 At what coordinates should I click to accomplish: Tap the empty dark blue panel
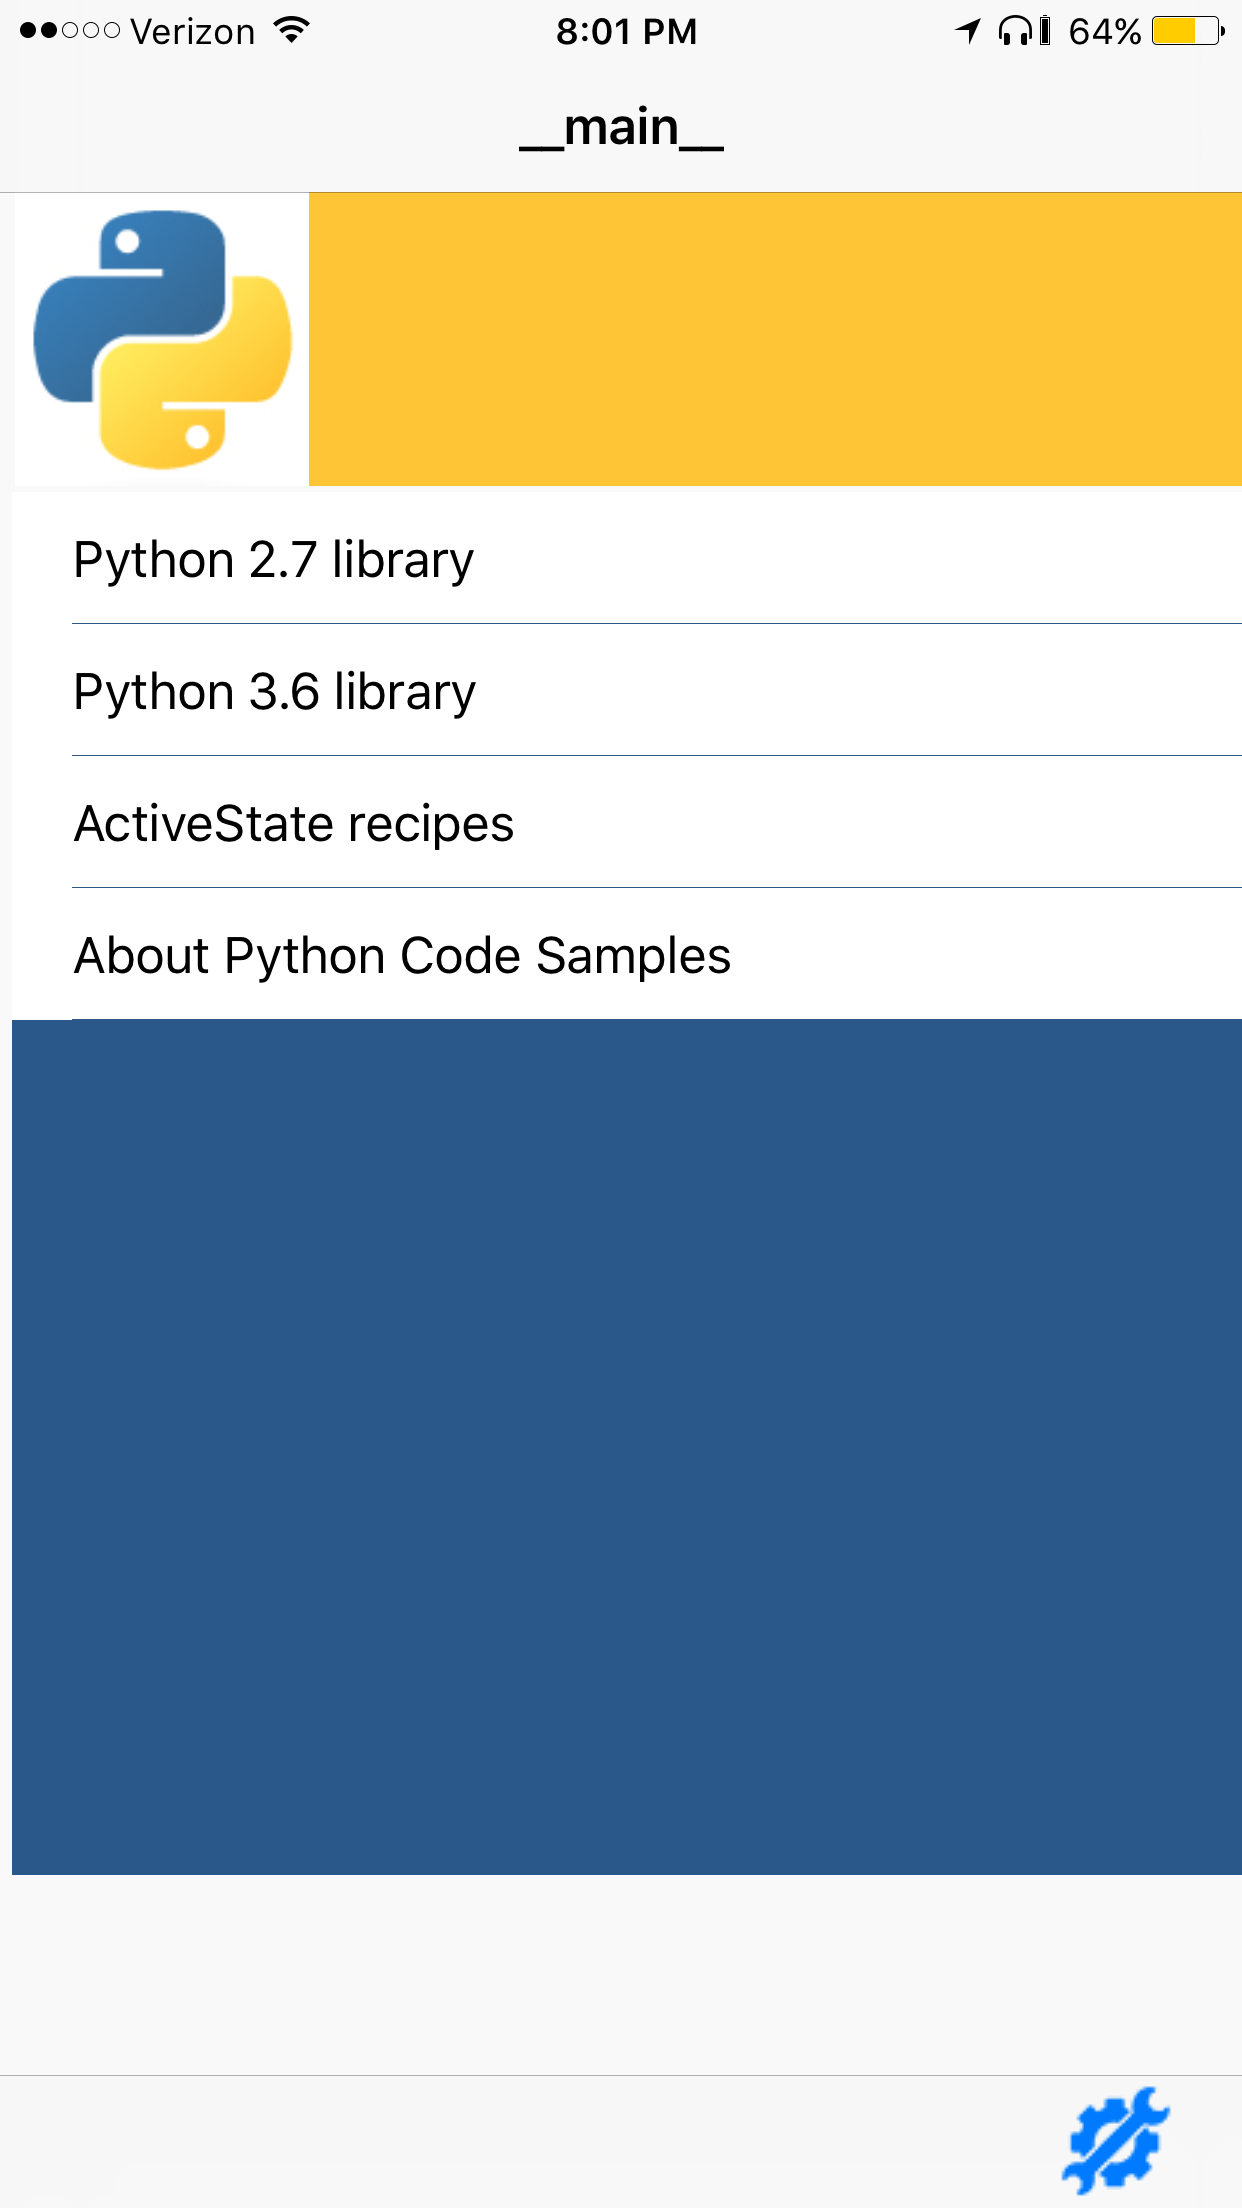(x=627, y=1446)
